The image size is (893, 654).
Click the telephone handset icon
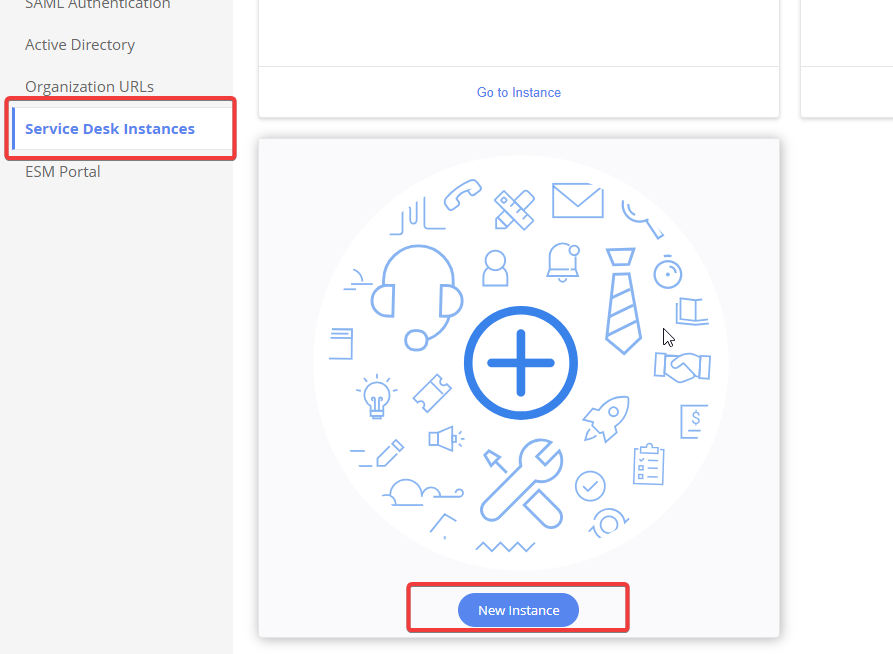point(463,194)
